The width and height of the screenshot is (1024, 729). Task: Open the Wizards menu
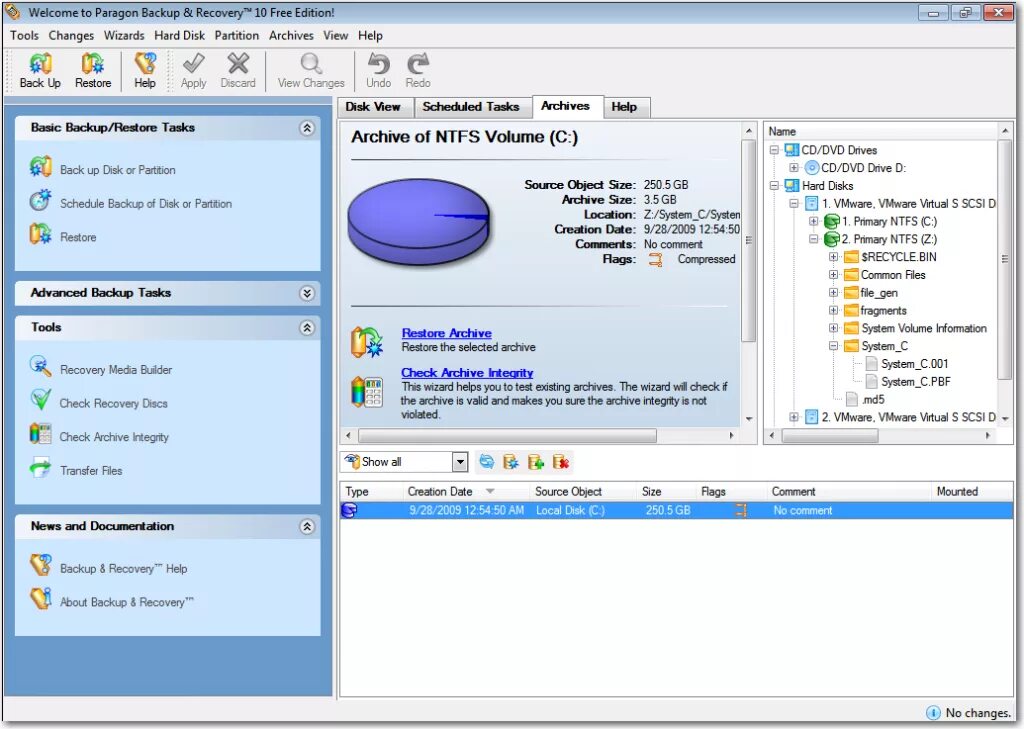(124, 35)
